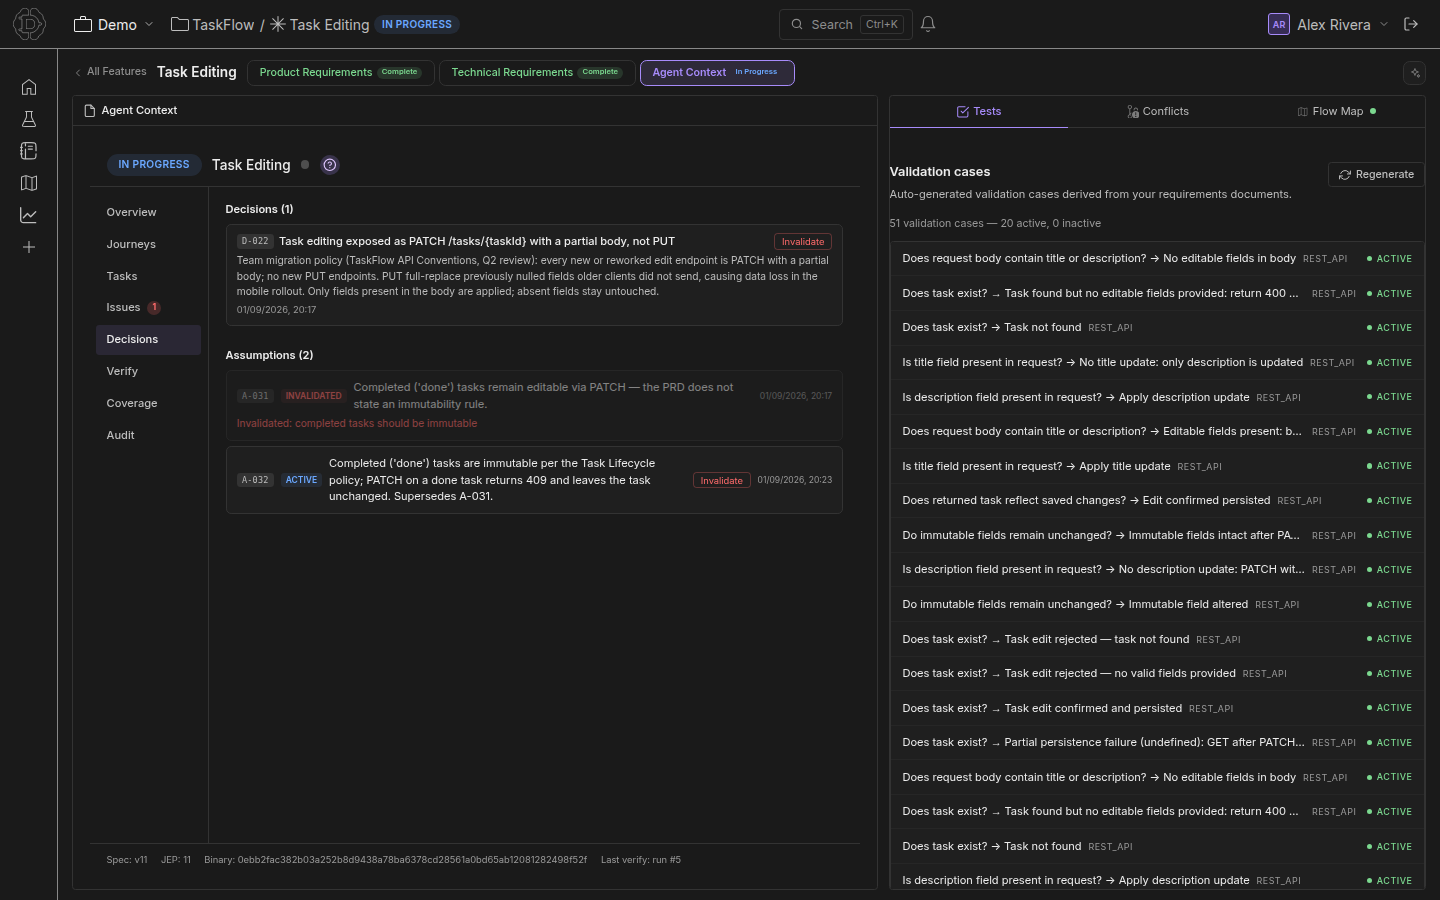
Task: Open the 'Apply title update' validation case
Action: tap(1157, 466)
